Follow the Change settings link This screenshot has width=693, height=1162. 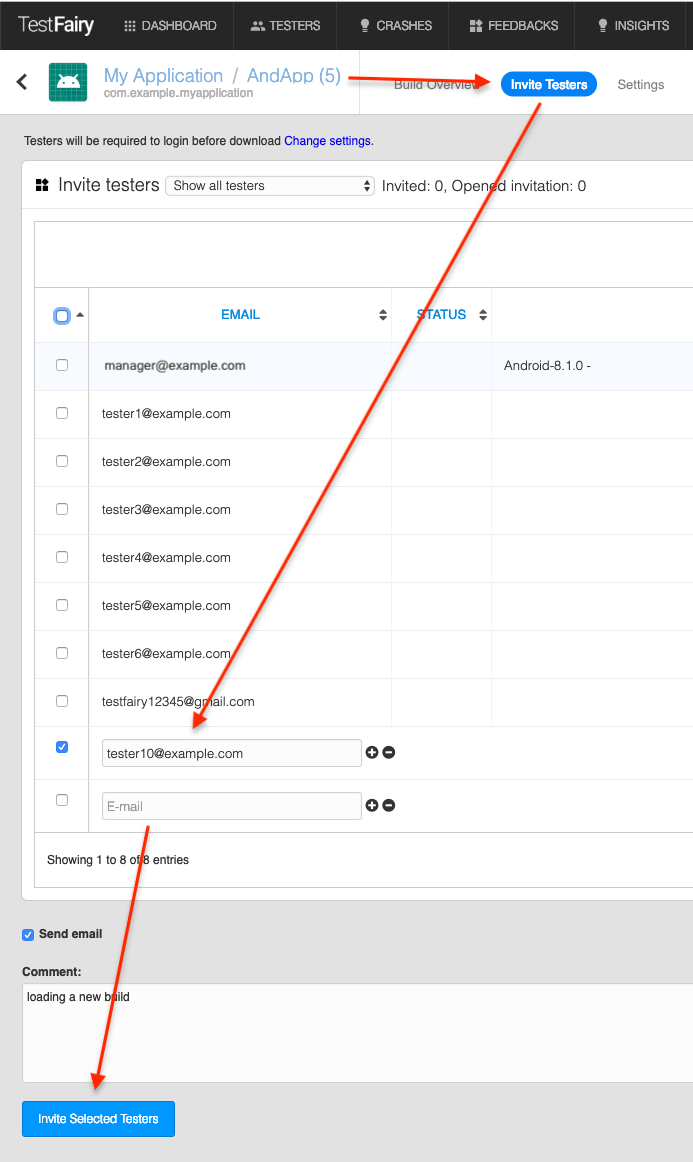(328, 141)
